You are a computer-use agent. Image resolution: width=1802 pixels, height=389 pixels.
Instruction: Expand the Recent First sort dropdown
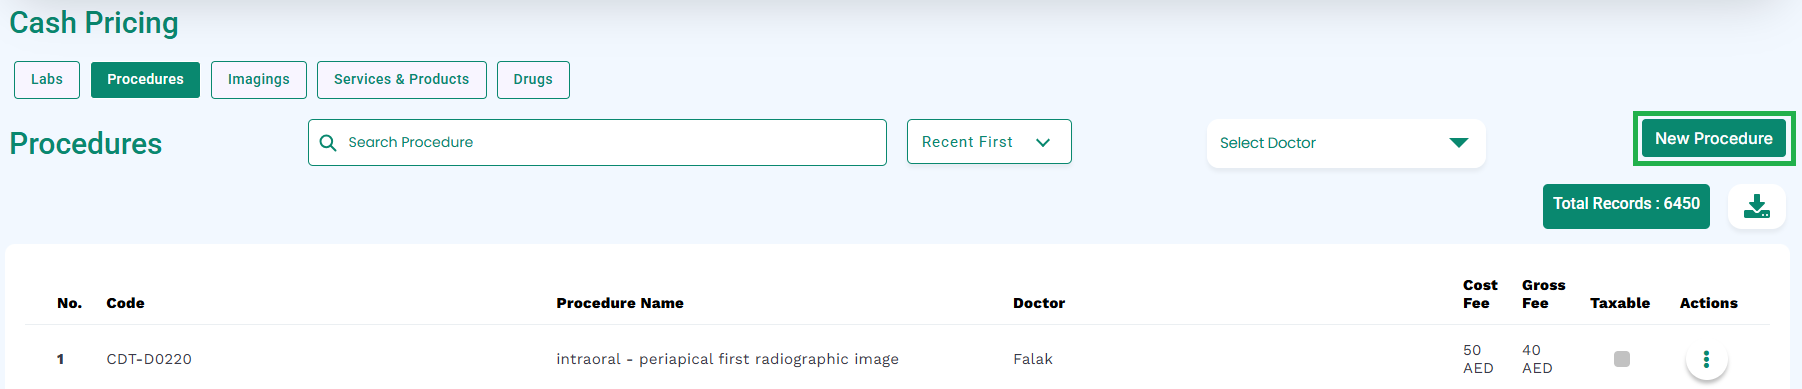click(989, 142)
